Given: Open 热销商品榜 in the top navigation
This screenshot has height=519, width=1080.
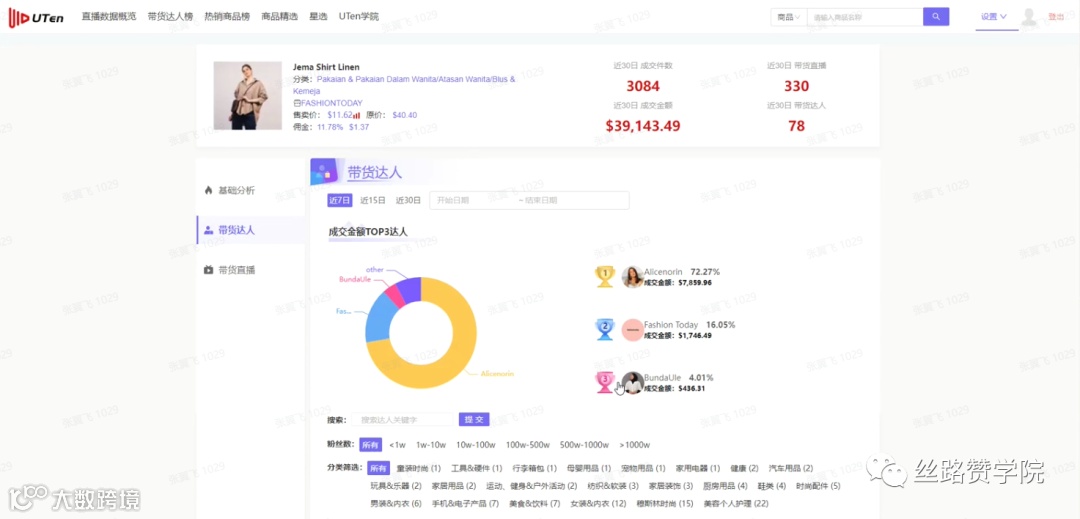Looking at the screenshot, I should (227, 17).
